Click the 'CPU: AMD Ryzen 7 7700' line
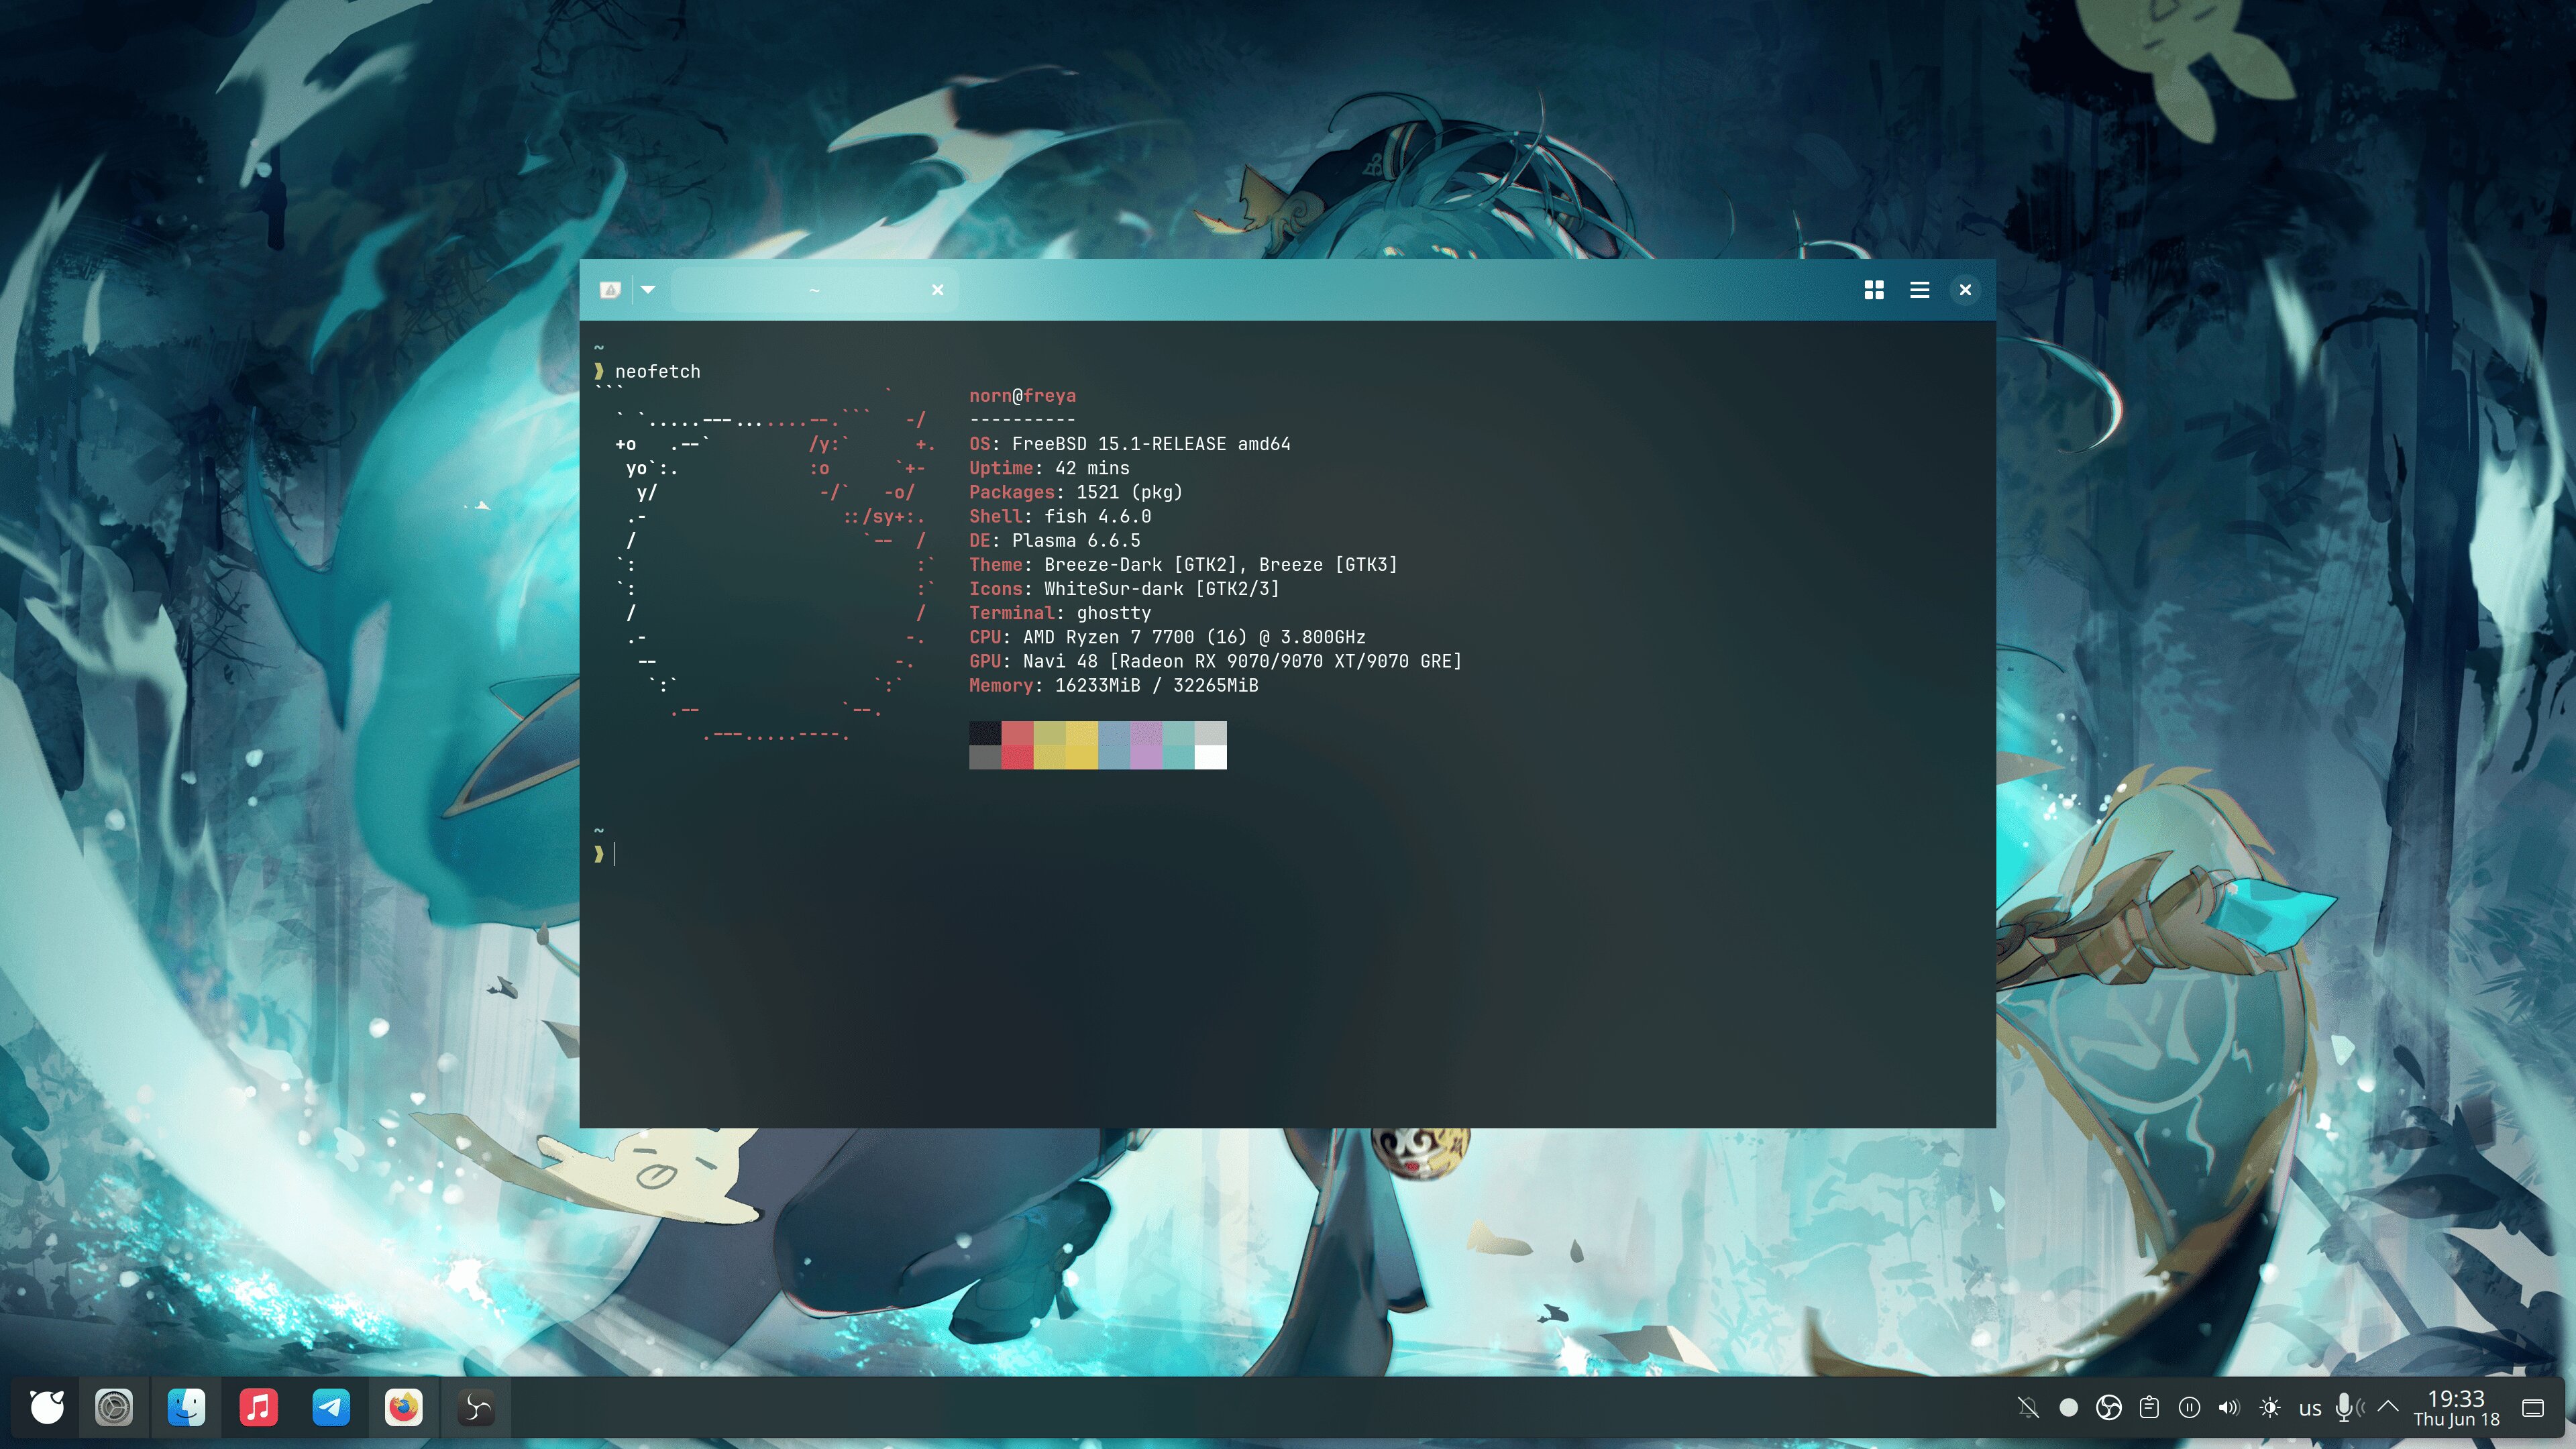The height and width of the screenshot is (1449, 2576). pyautogui.click(x=1167, y=637)
